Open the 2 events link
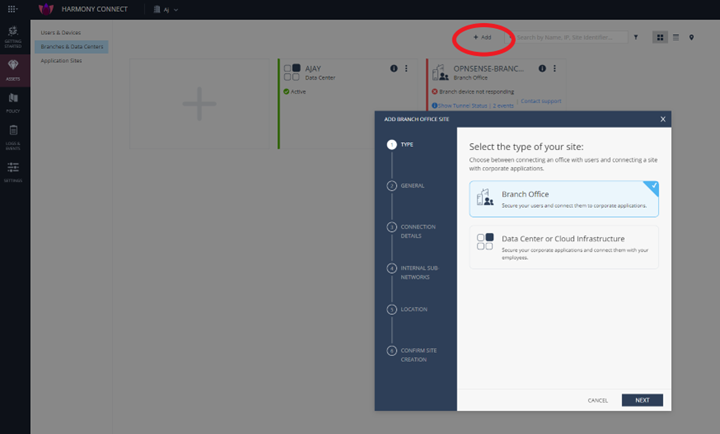720x434 pixels. click(x=503, y=106)
